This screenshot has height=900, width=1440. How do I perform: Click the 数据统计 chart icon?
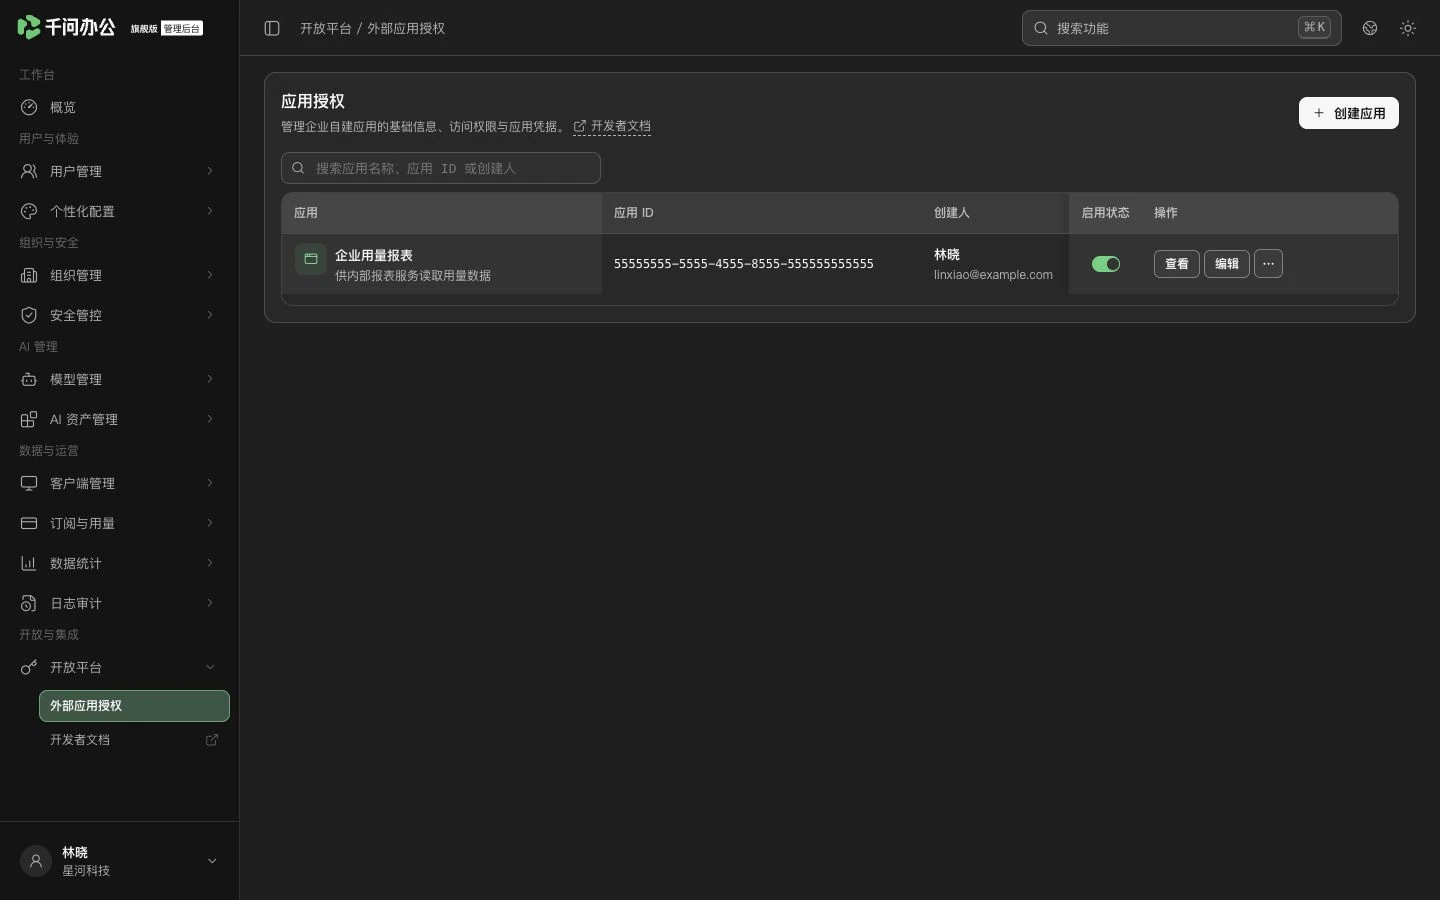[29, 563]
